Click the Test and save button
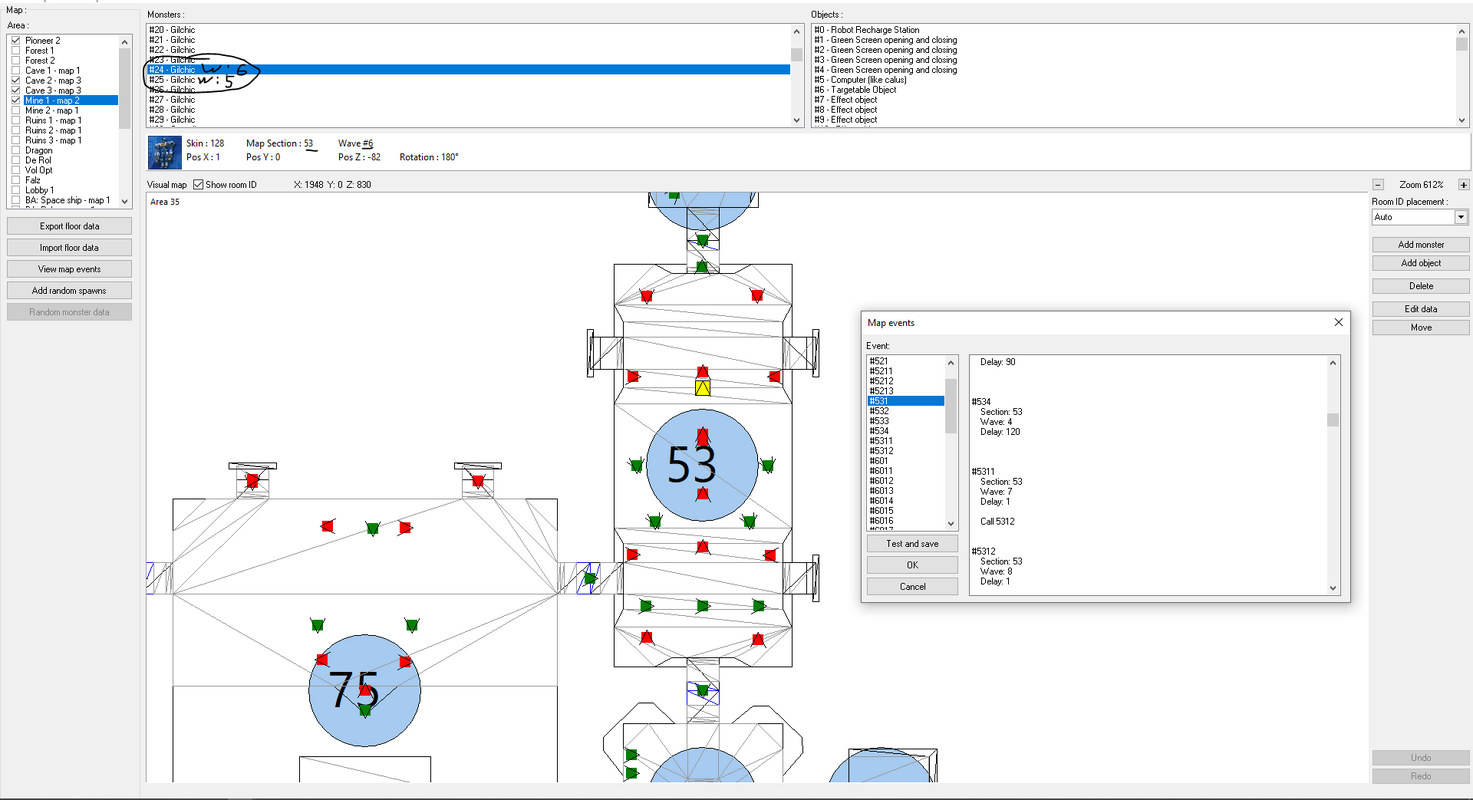This screenshot has height=800, width=1473. click(x=912, y=544)
